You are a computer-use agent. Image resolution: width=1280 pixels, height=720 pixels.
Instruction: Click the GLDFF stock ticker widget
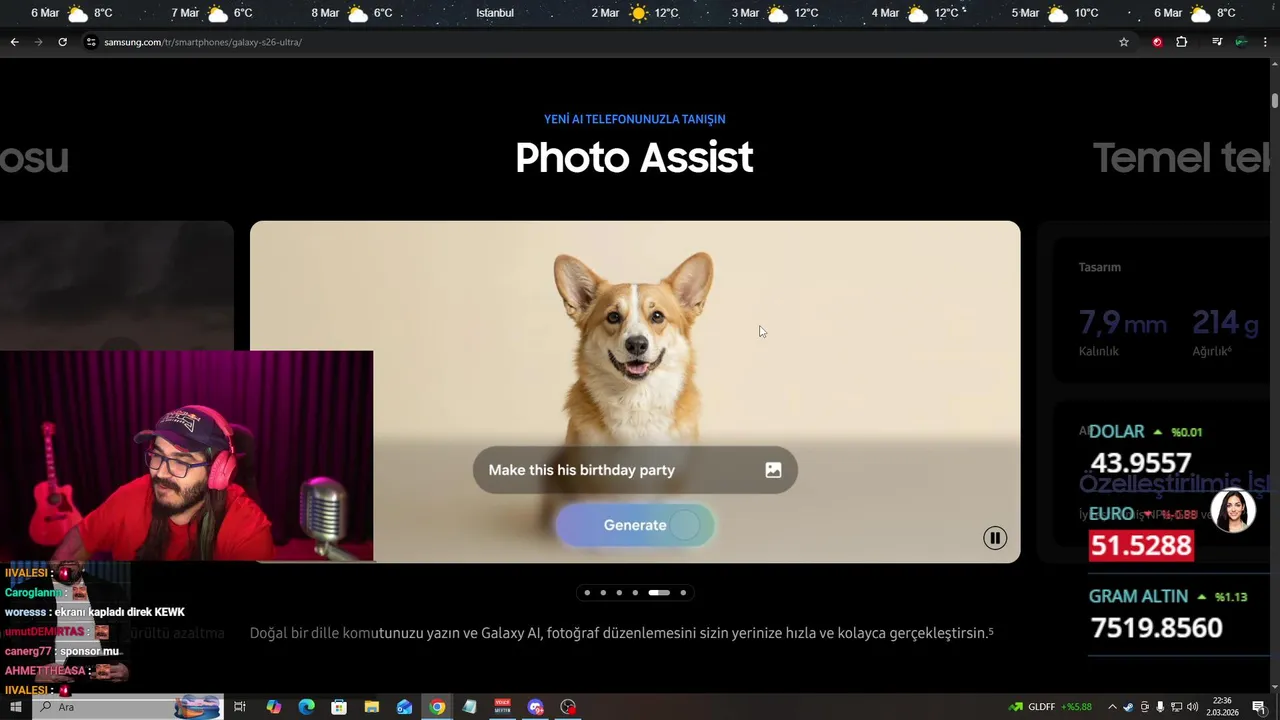click(1050, 707)
